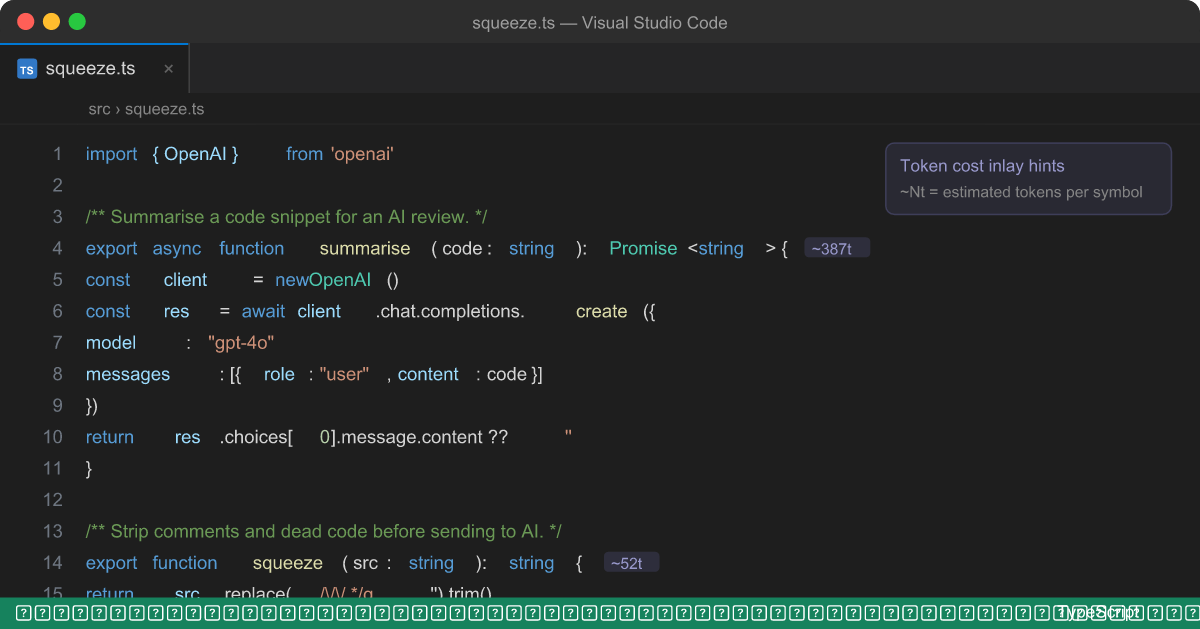The image size is (1200, 629).
Task: Click the 'Summarise a code snippet' comment
Action: tap(287, 217)
